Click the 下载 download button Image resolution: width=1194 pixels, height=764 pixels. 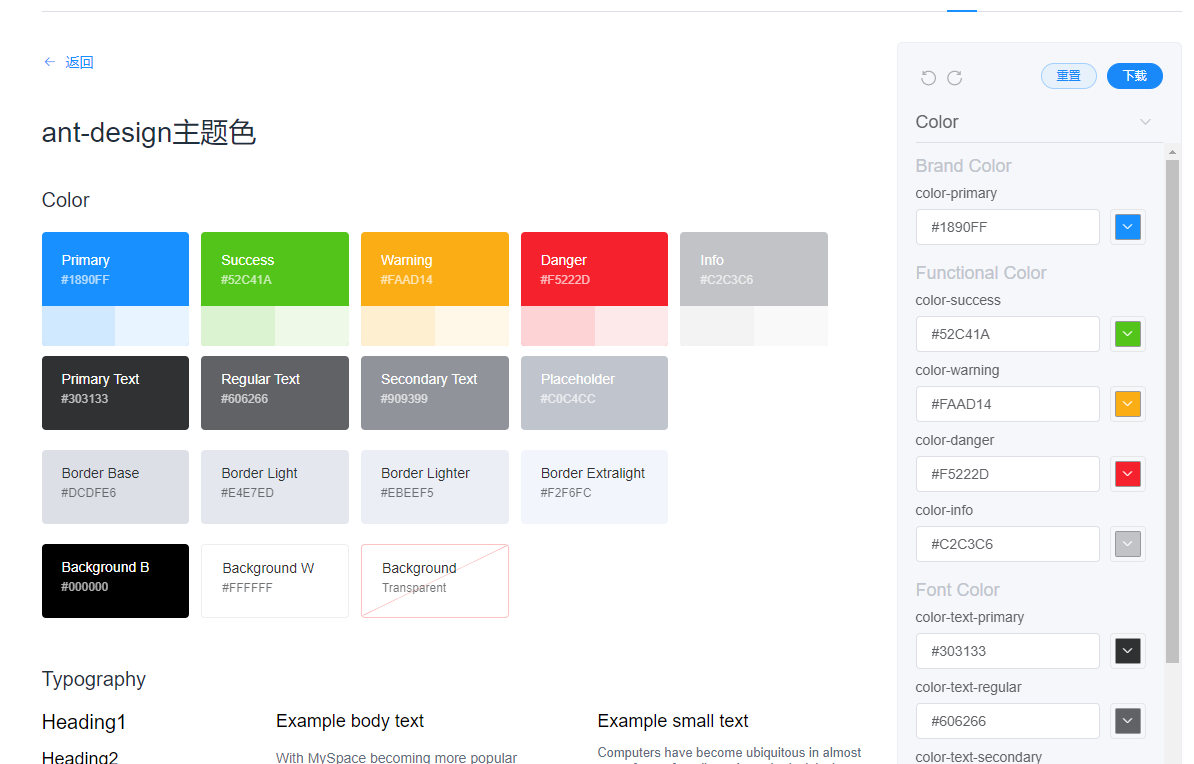(1135, 76)
